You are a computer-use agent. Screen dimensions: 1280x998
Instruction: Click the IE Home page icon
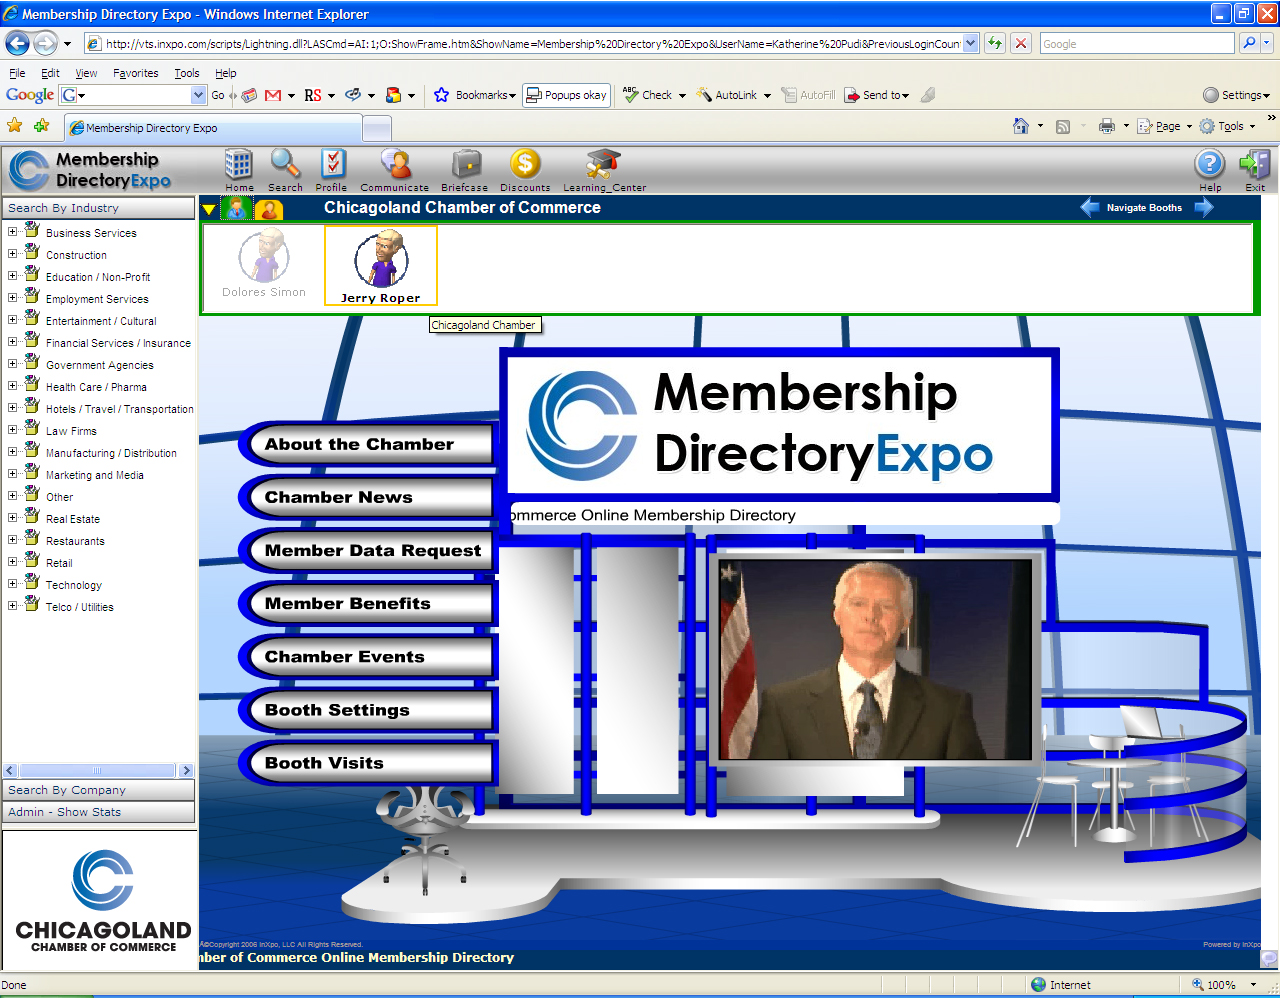coord(1021,126)
